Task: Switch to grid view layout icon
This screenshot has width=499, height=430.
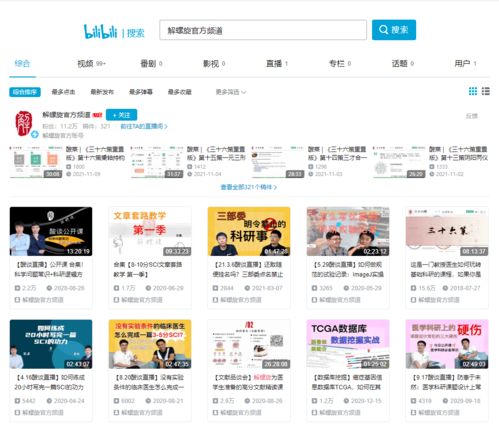Action: pos(473,91)
